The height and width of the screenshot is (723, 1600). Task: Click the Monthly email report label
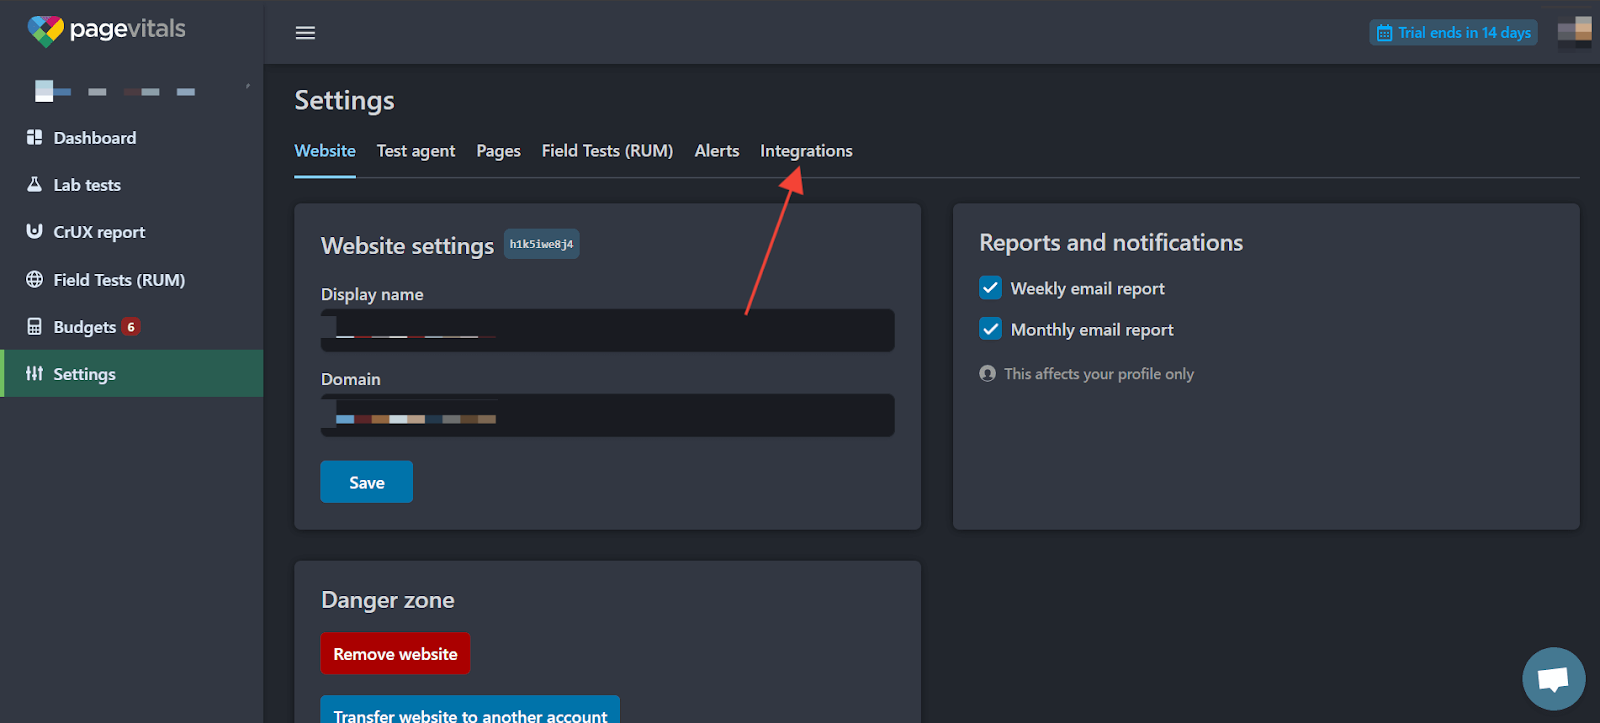click(x=1092, y=330)
